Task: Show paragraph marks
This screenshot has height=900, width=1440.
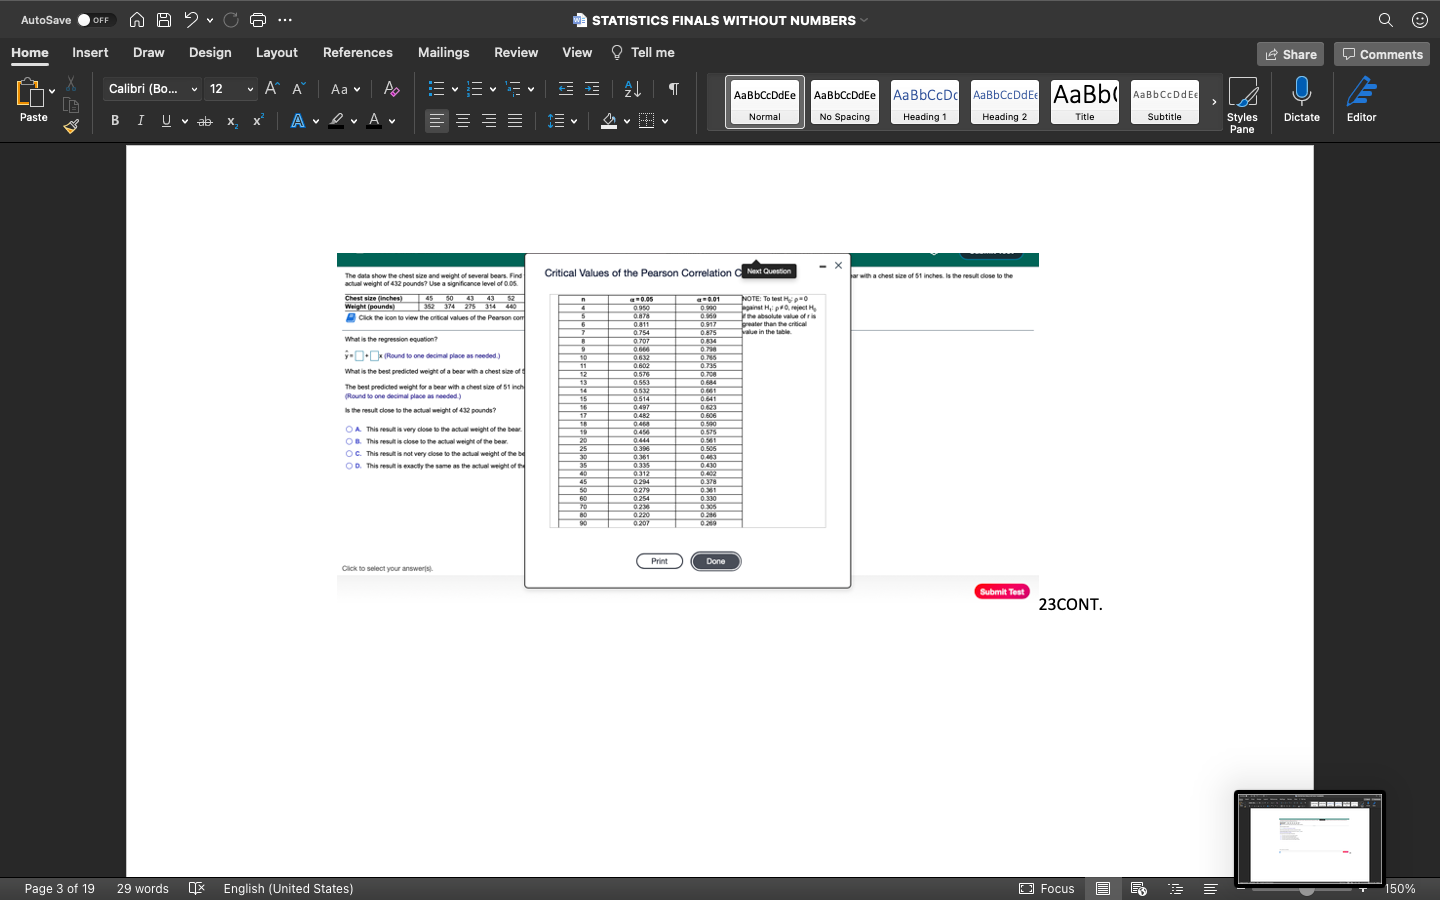Action: [x=673, y=89]
